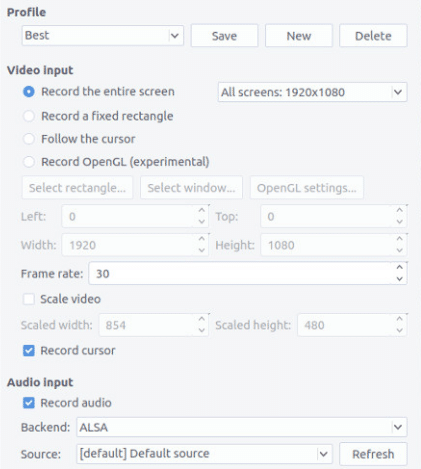Focus the Frame rate input field

[x=240, y=273]
